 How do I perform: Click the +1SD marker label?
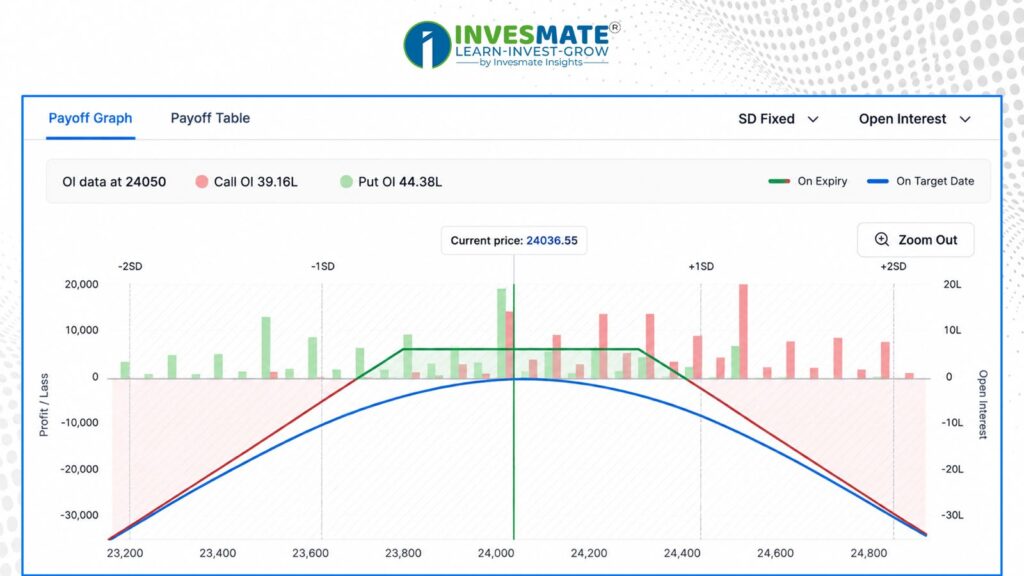coord(701,266)
